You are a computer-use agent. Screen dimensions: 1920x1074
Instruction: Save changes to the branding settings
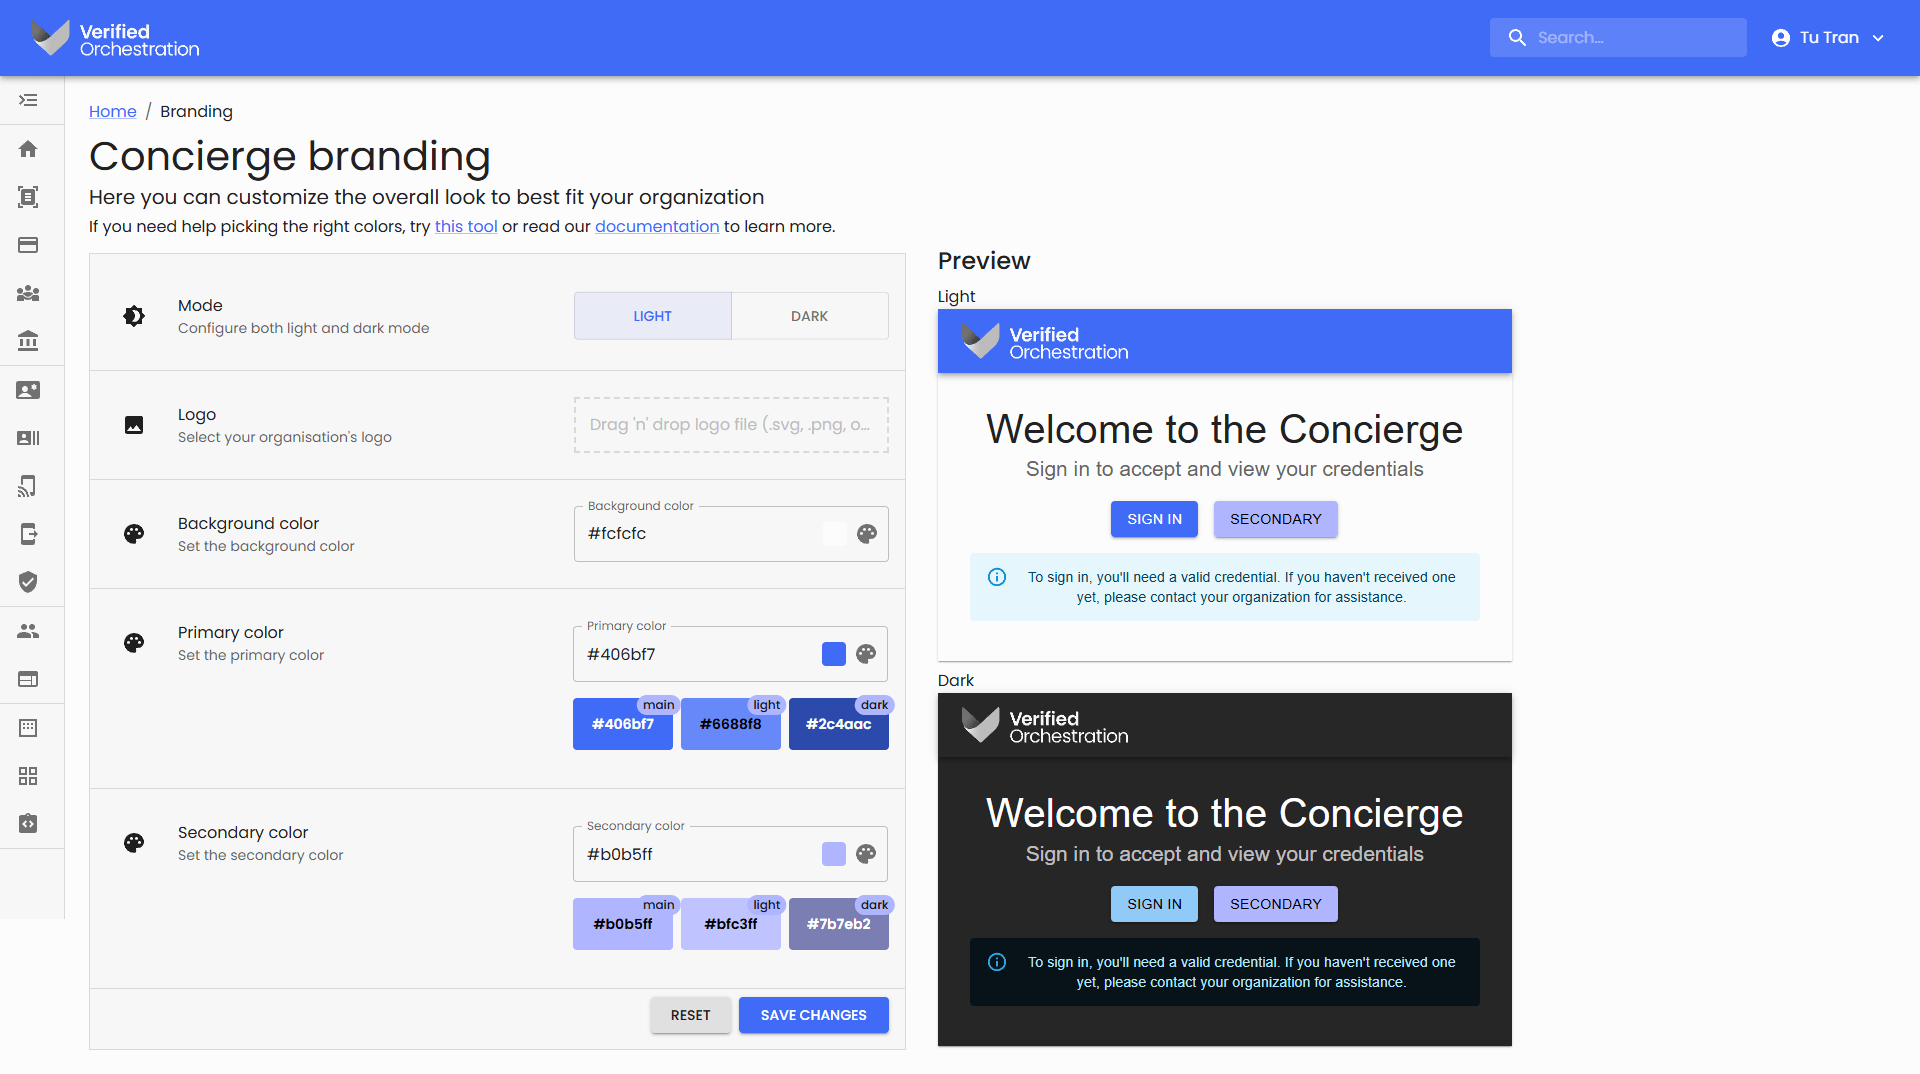813,1014
